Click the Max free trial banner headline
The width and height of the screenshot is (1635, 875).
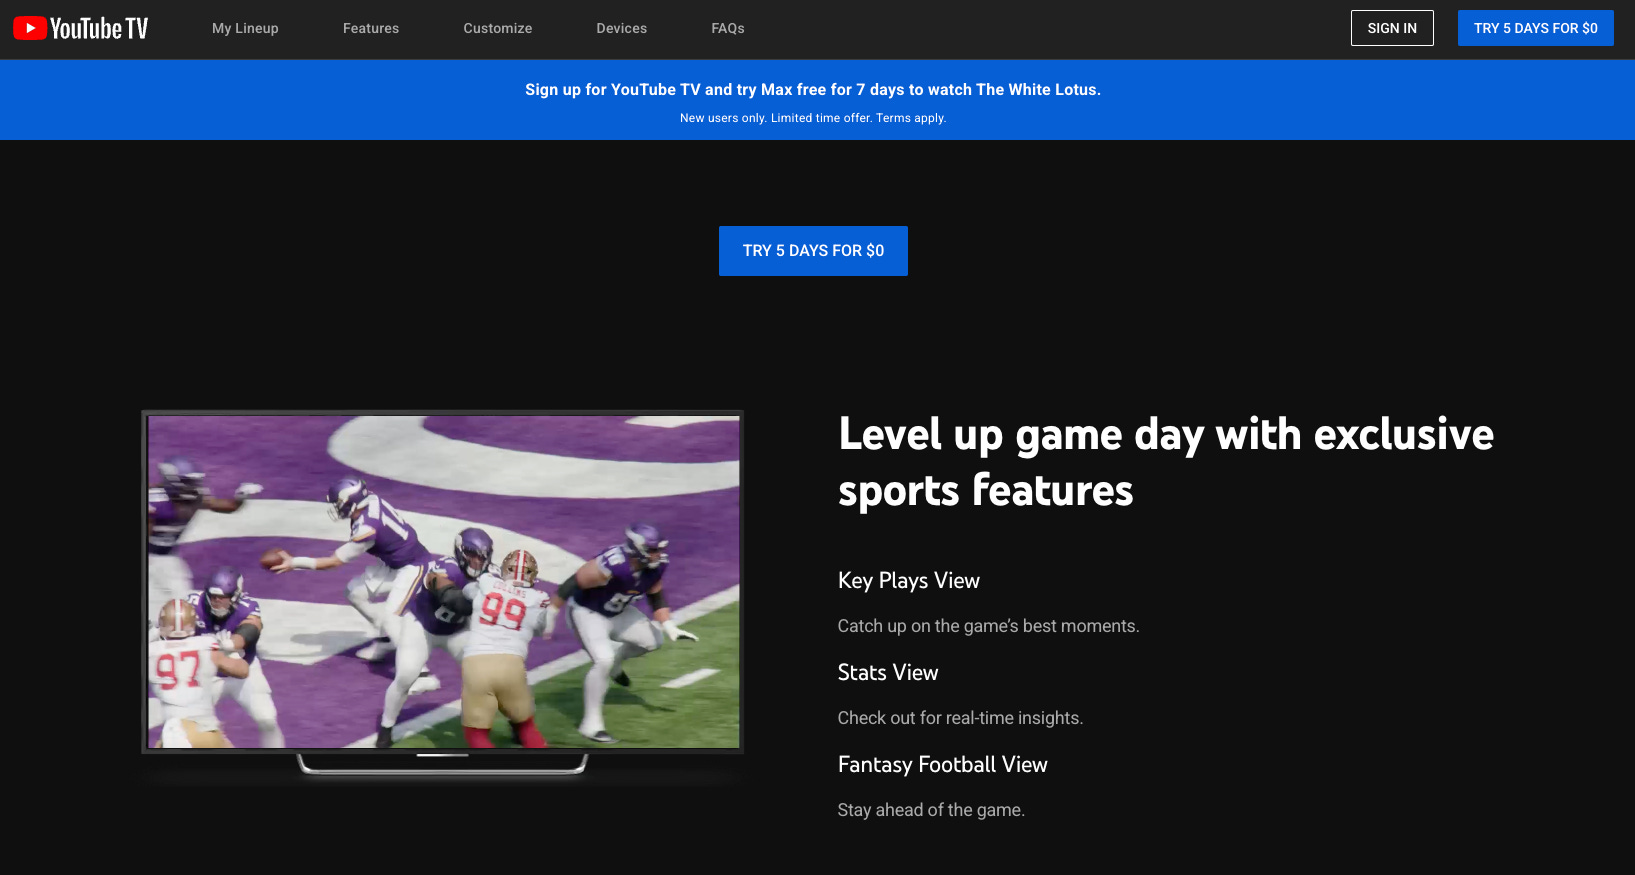(x=813, y=89)
